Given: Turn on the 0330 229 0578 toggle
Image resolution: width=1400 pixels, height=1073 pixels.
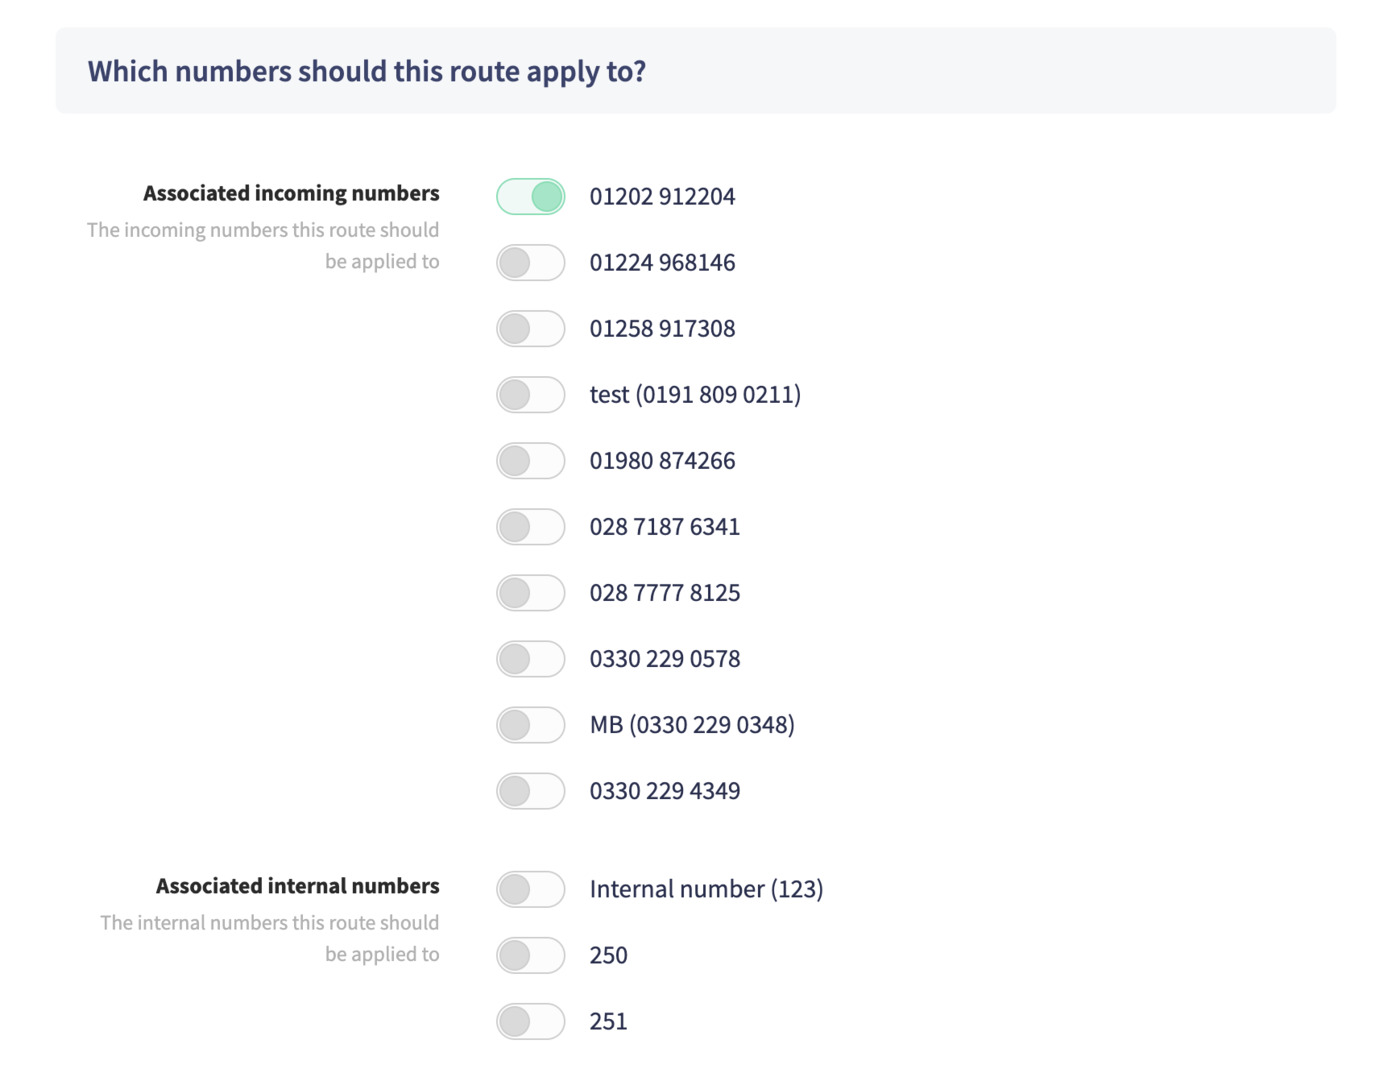Looking at the screenshot, I should 530,659.
